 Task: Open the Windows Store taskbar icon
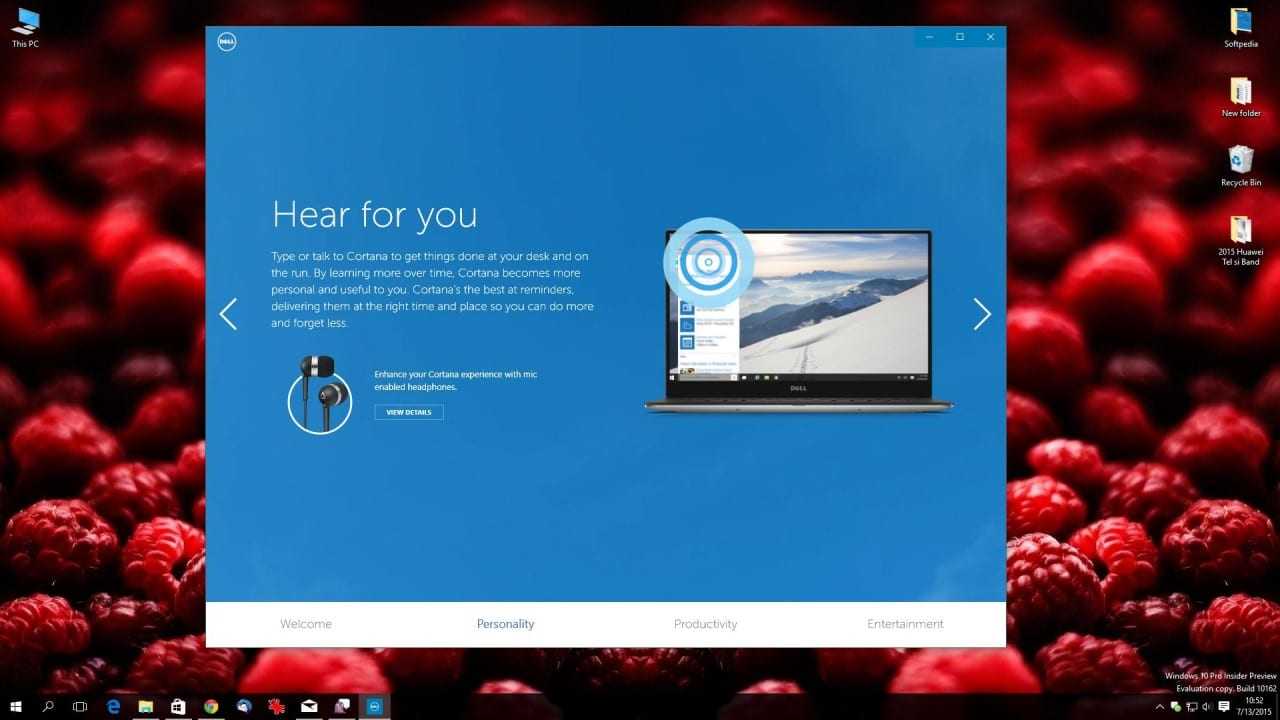(178, 707)
